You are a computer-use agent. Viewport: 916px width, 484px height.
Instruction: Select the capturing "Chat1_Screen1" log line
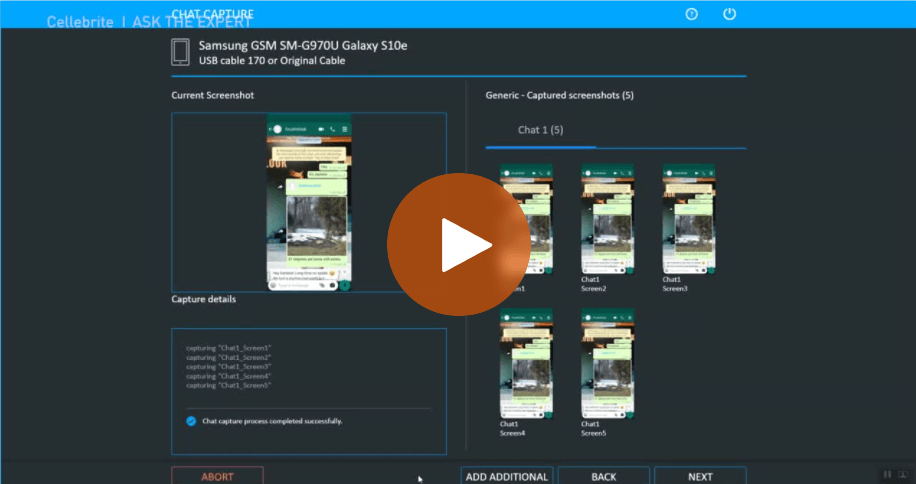[x=229, y=348]
